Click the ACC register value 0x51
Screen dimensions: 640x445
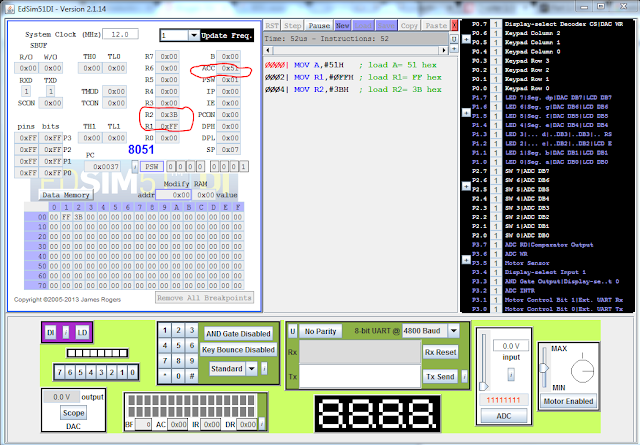pyautogui.click(x=228, y=68)
